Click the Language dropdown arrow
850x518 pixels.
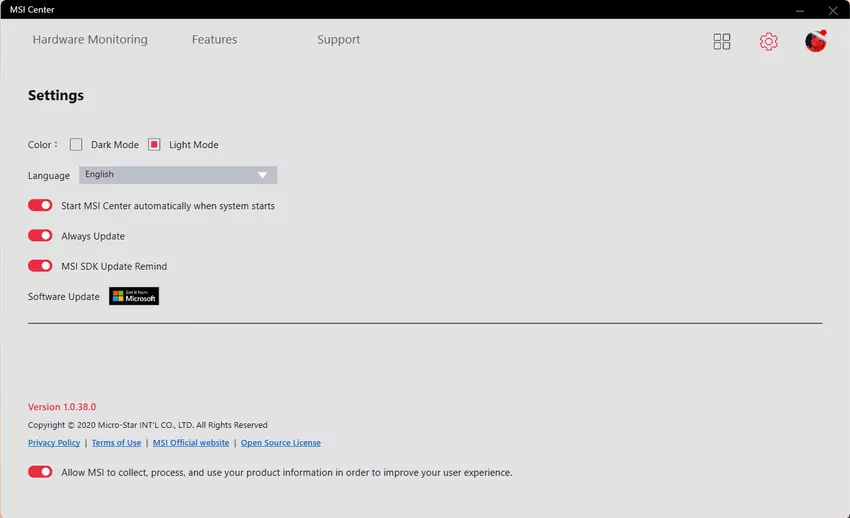click(x=262, y=175)
